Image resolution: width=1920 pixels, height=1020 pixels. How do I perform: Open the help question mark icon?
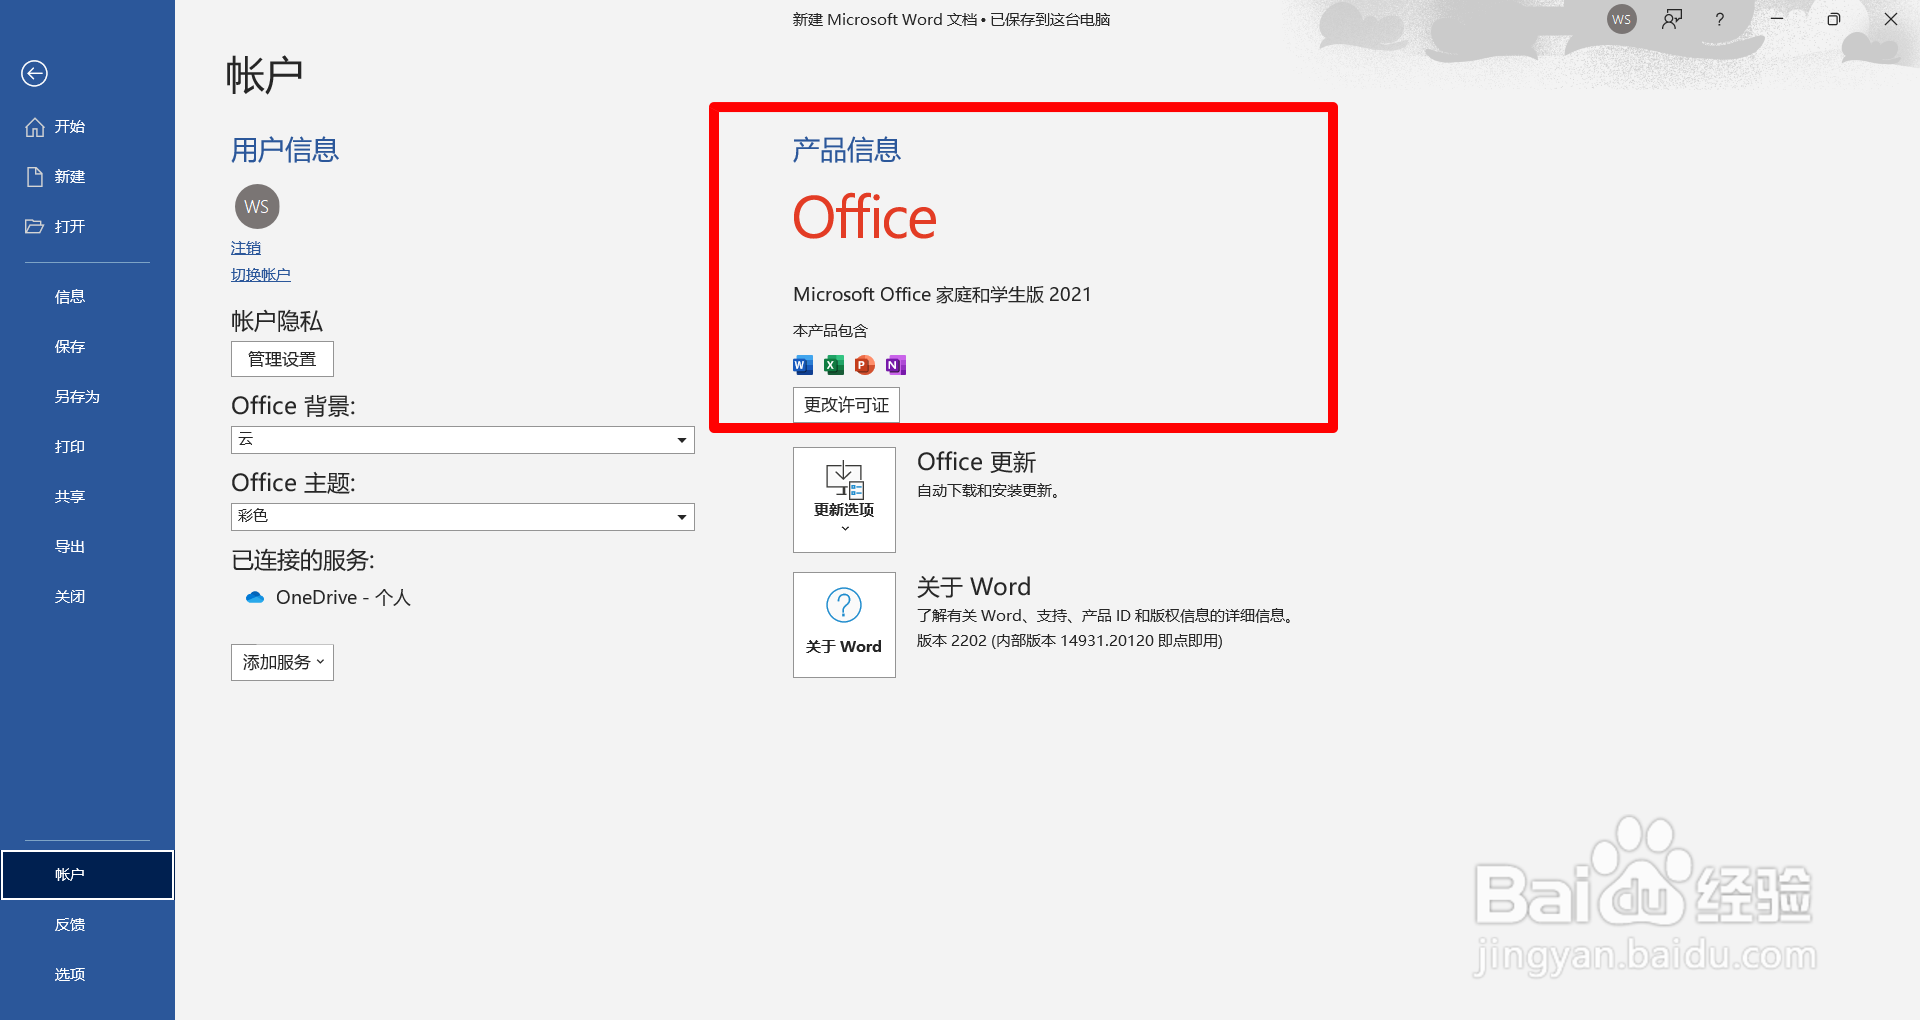[x=1720, y=19]
